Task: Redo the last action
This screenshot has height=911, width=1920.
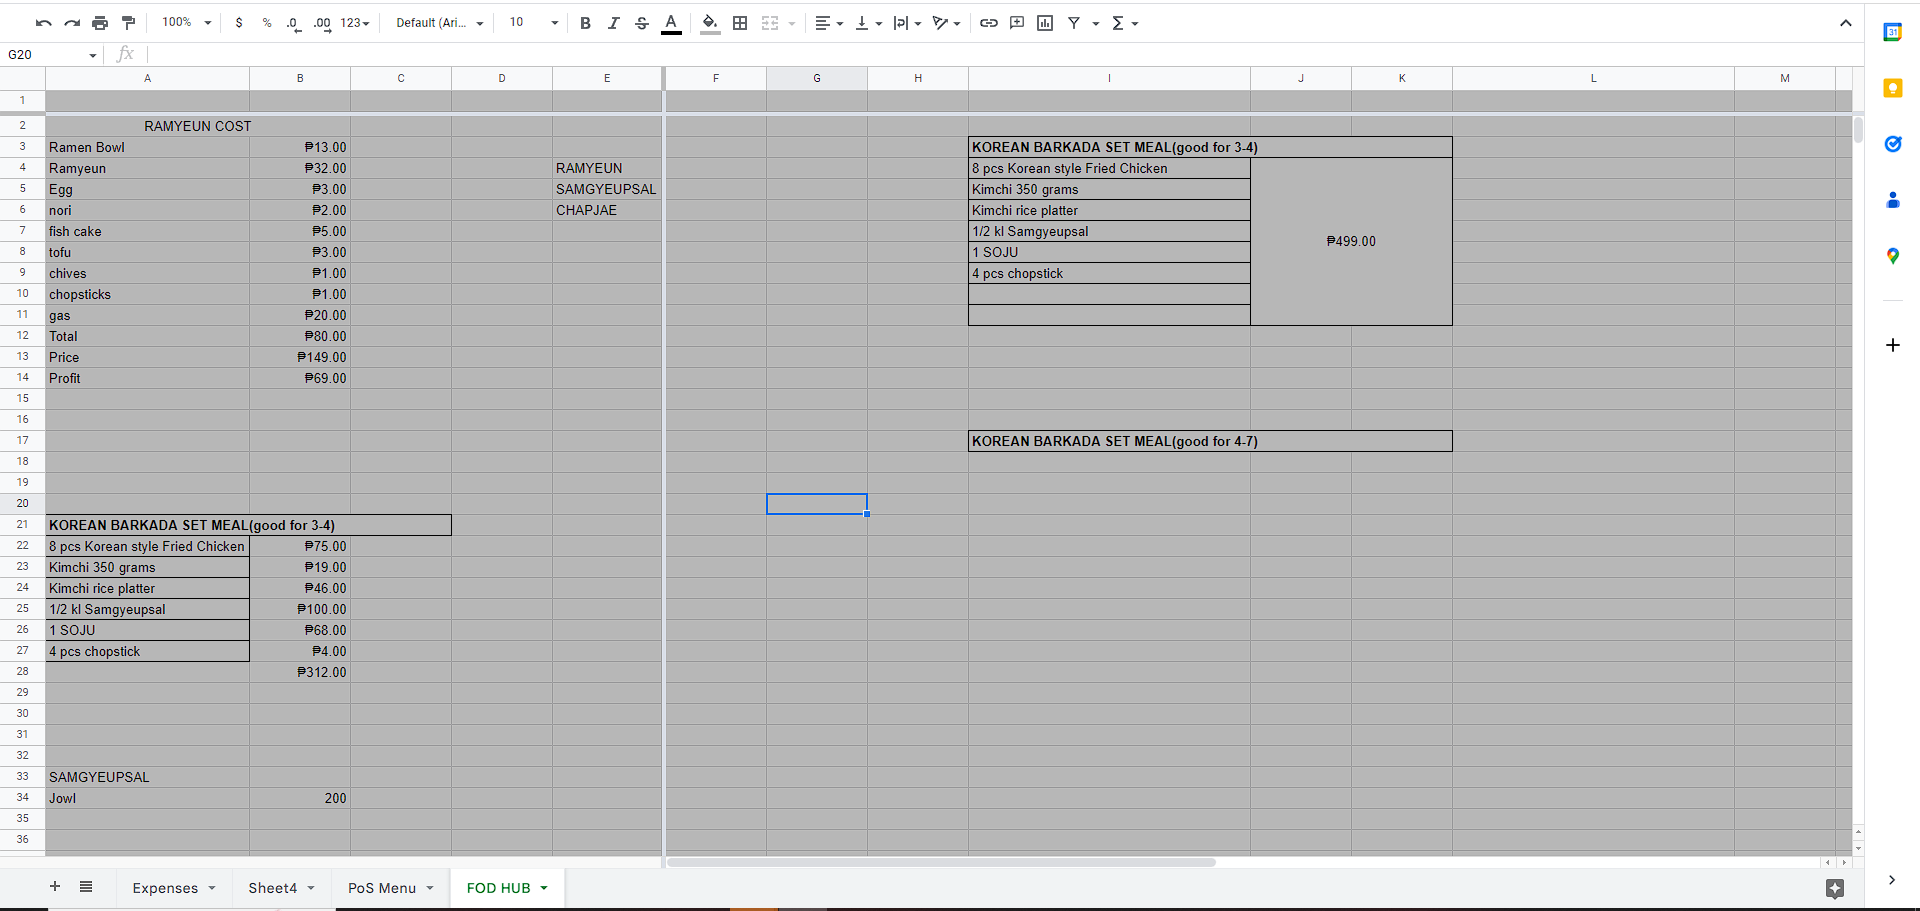Action: (71, 23)
